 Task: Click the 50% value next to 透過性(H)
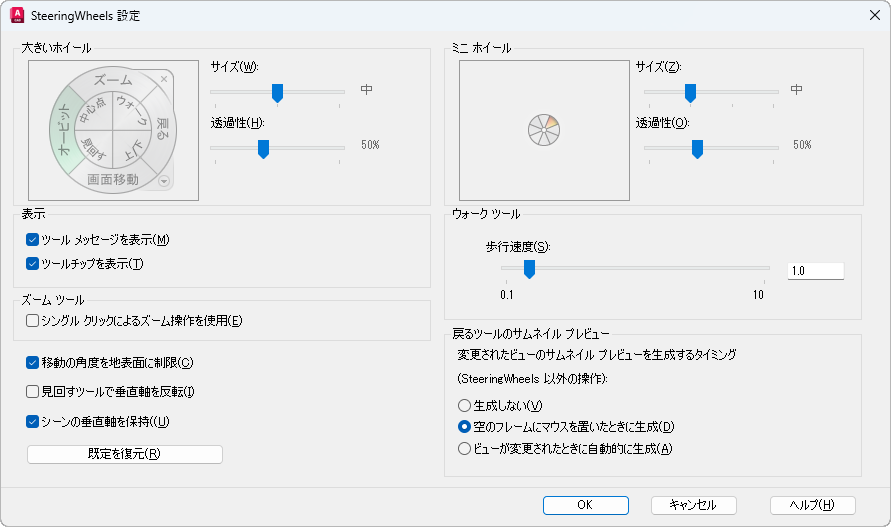pos(370,145)
